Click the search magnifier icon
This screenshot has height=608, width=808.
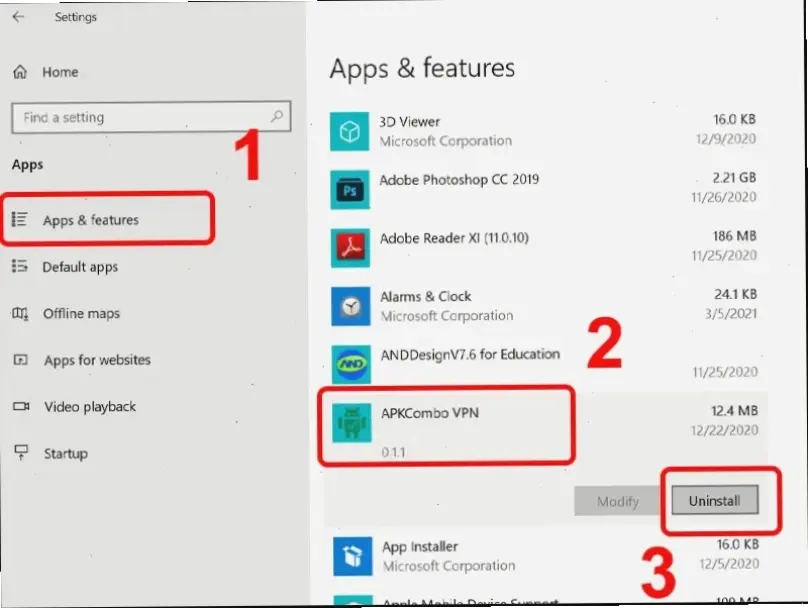coord(277,117)
